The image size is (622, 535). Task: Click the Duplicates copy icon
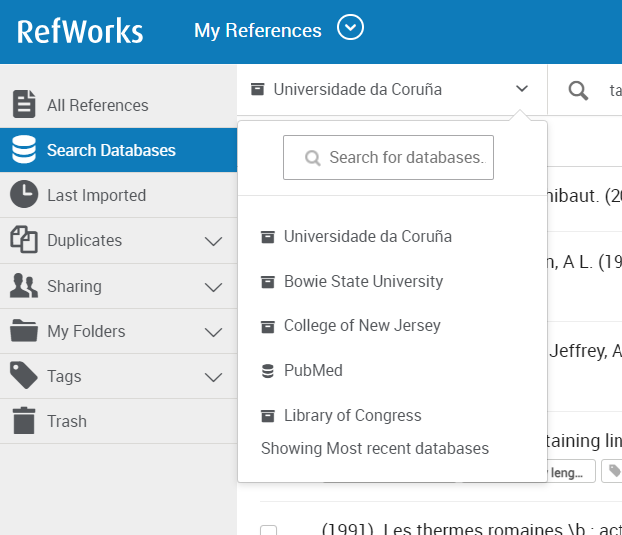24,240
